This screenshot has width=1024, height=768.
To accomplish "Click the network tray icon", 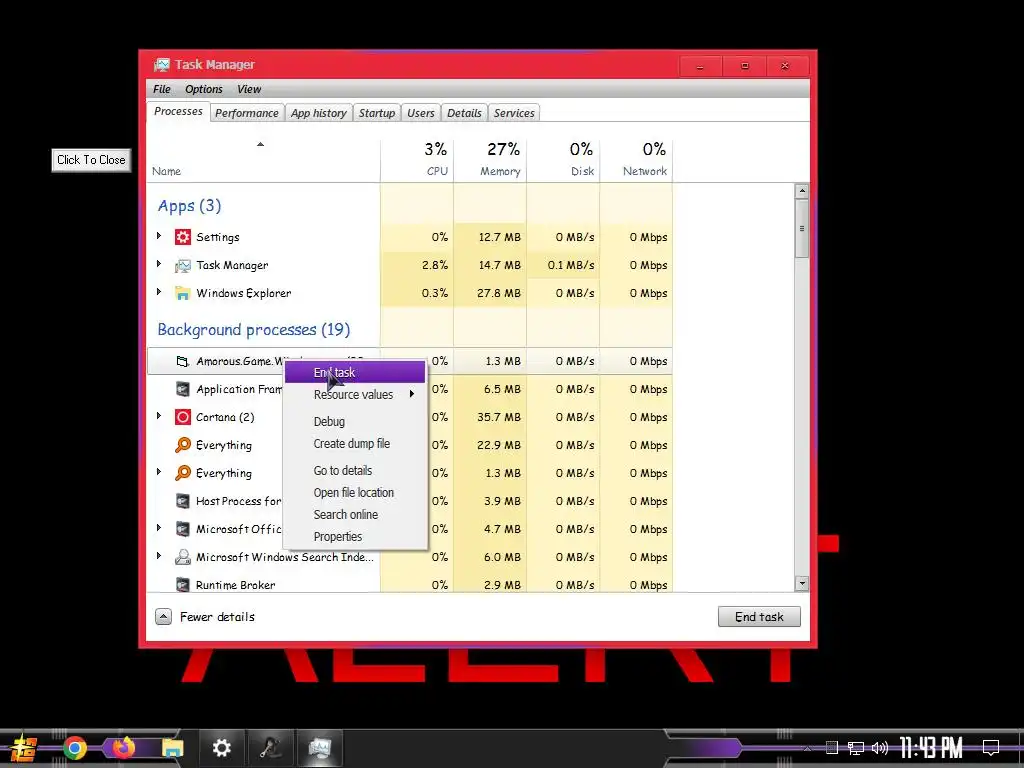I will point(856,748).
